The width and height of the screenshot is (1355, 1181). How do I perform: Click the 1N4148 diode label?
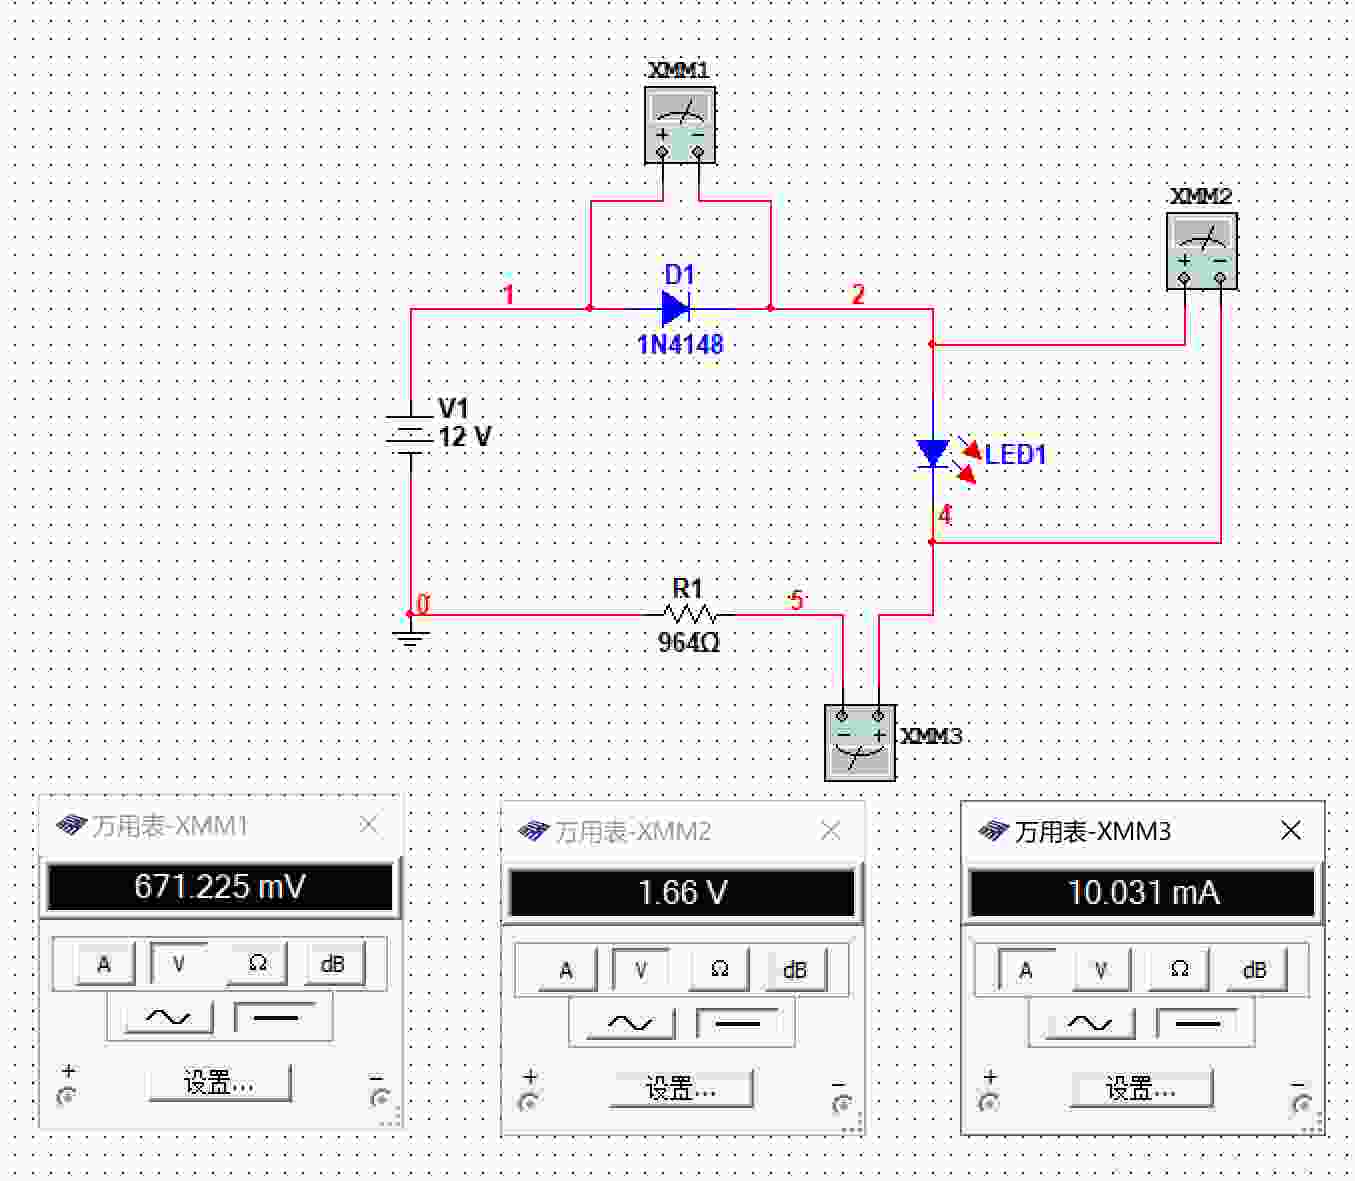point(680,345)
